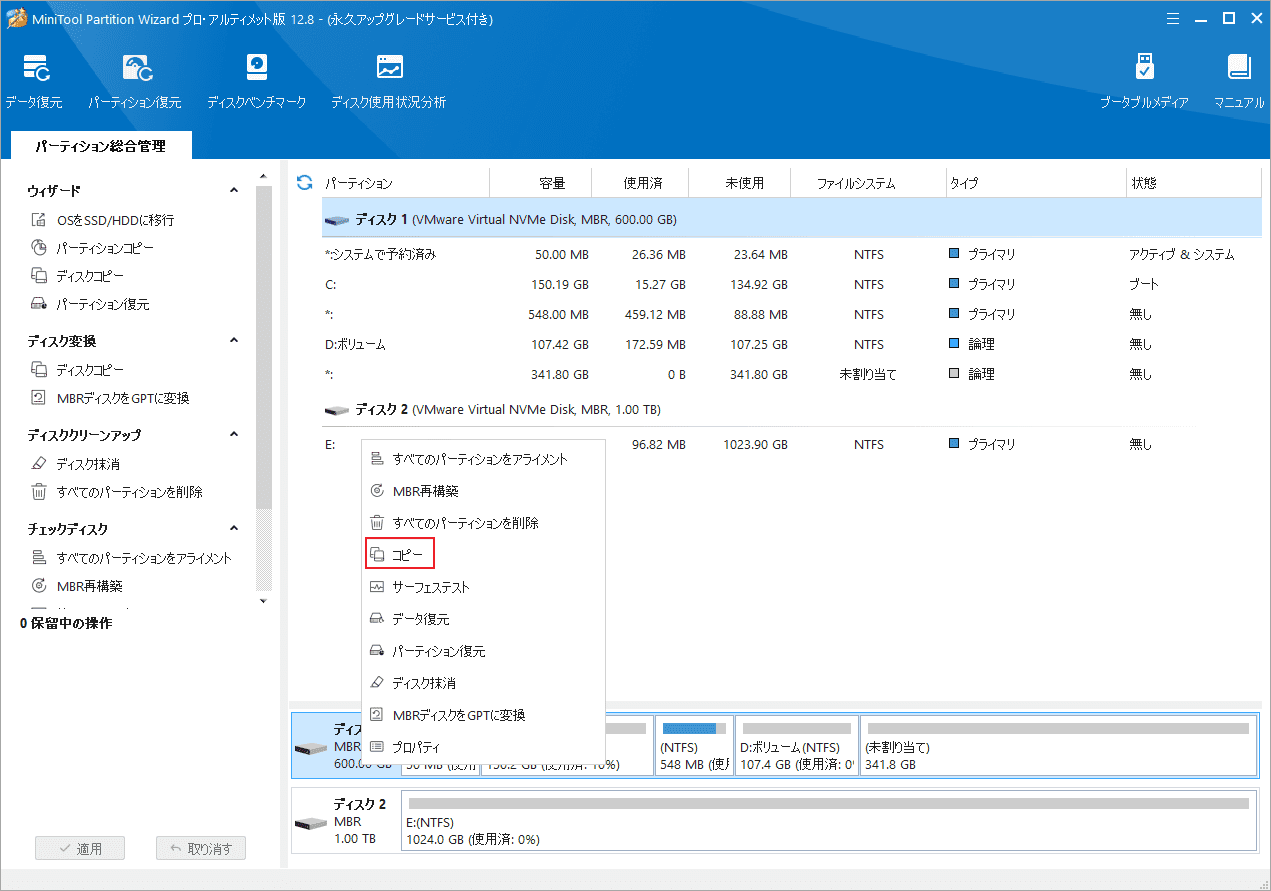Select the ディスク 1 header row
The height and width of the screenshot is (891, 1271).
[791, 219]
